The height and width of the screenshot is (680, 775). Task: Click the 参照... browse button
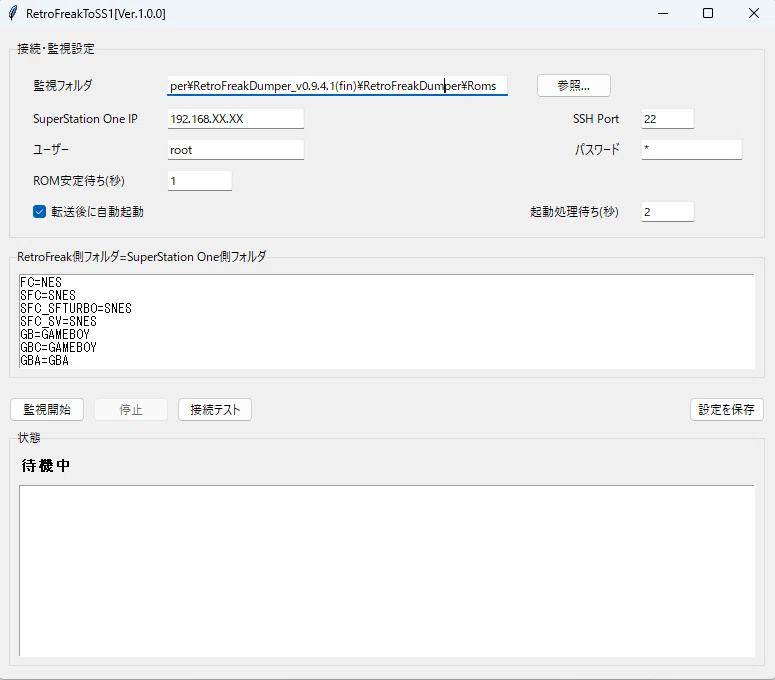(x=573, y=85)
